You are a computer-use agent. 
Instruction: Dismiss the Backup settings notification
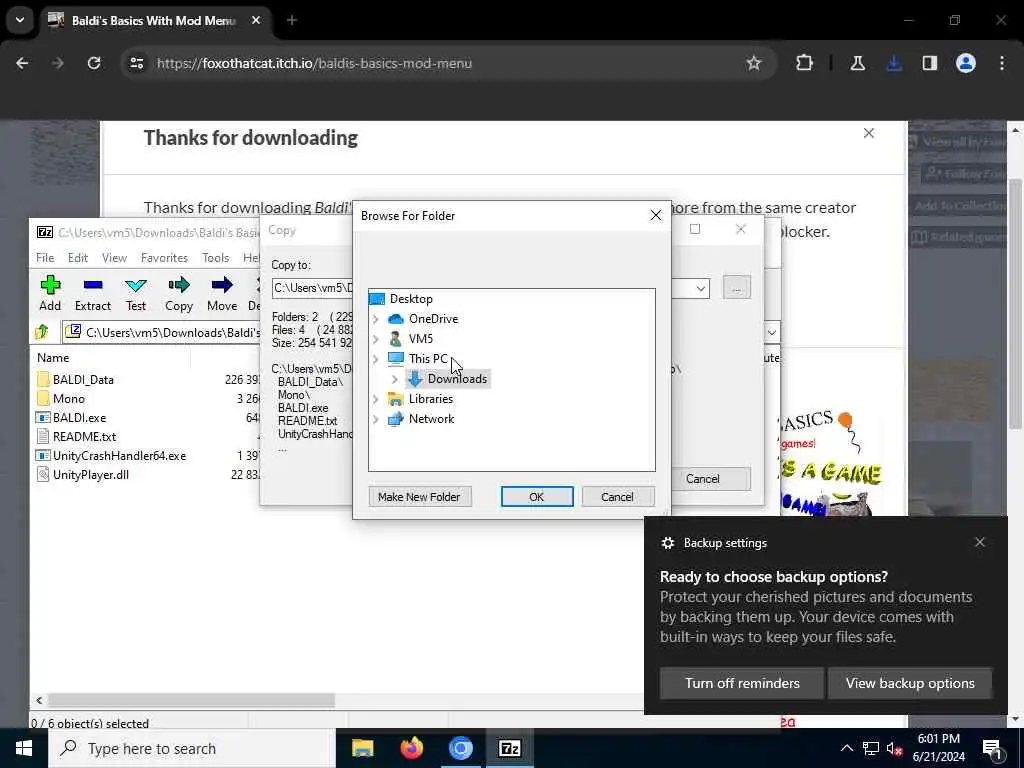[x=980, y=542]
